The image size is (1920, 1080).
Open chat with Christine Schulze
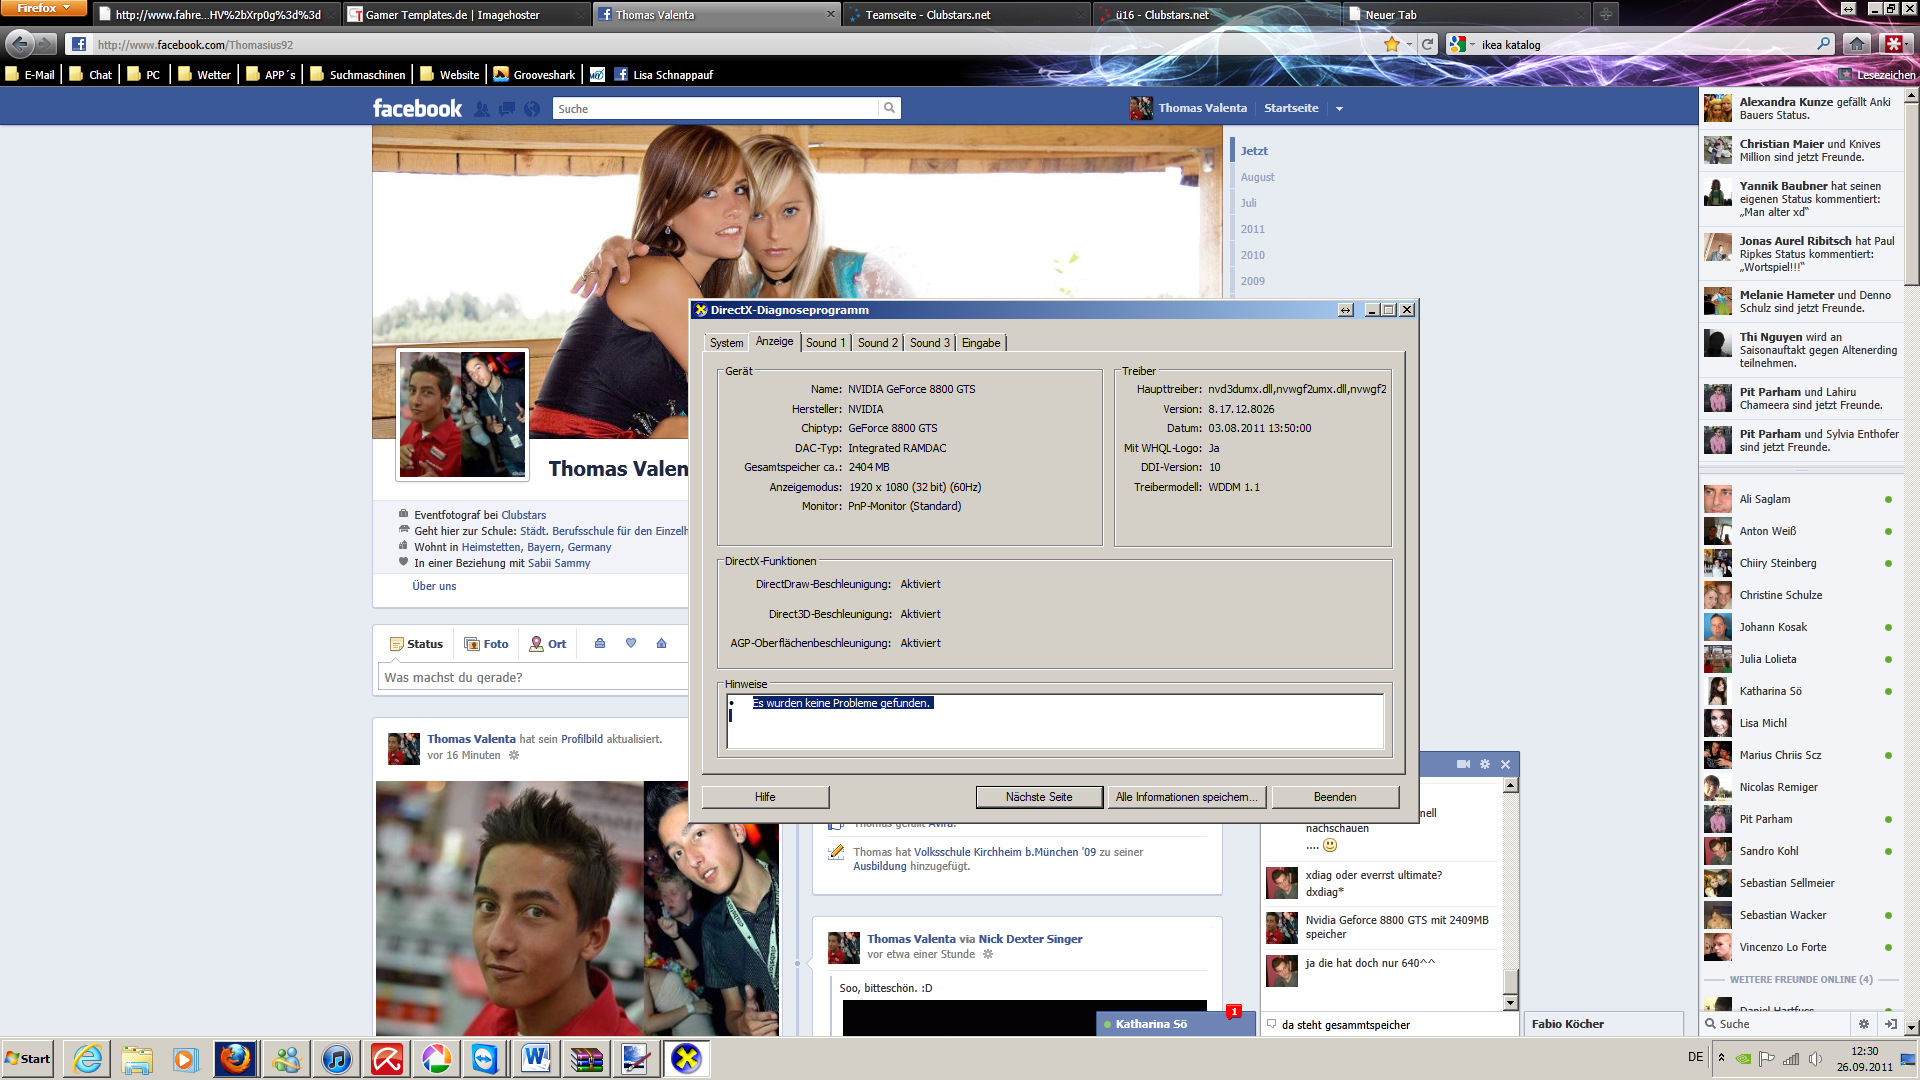click(x=1798, y=595)
